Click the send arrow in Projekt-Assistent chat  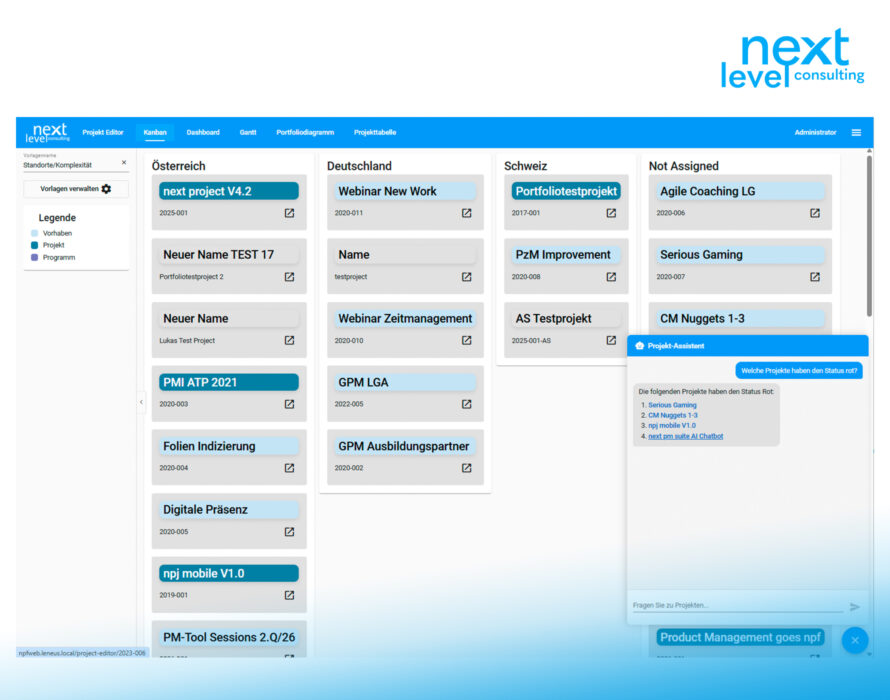click(x=855, y=606)
